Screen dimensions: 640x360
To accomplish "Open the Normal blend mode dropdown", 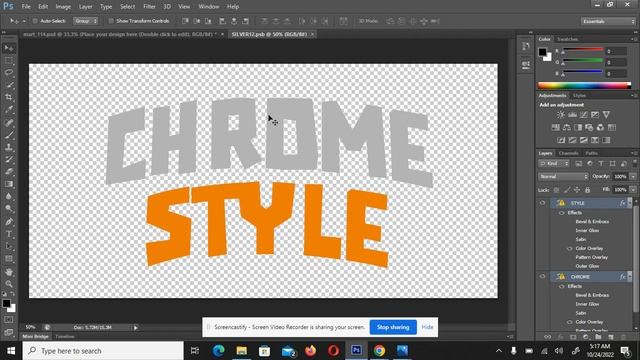I will coord(563,177).
